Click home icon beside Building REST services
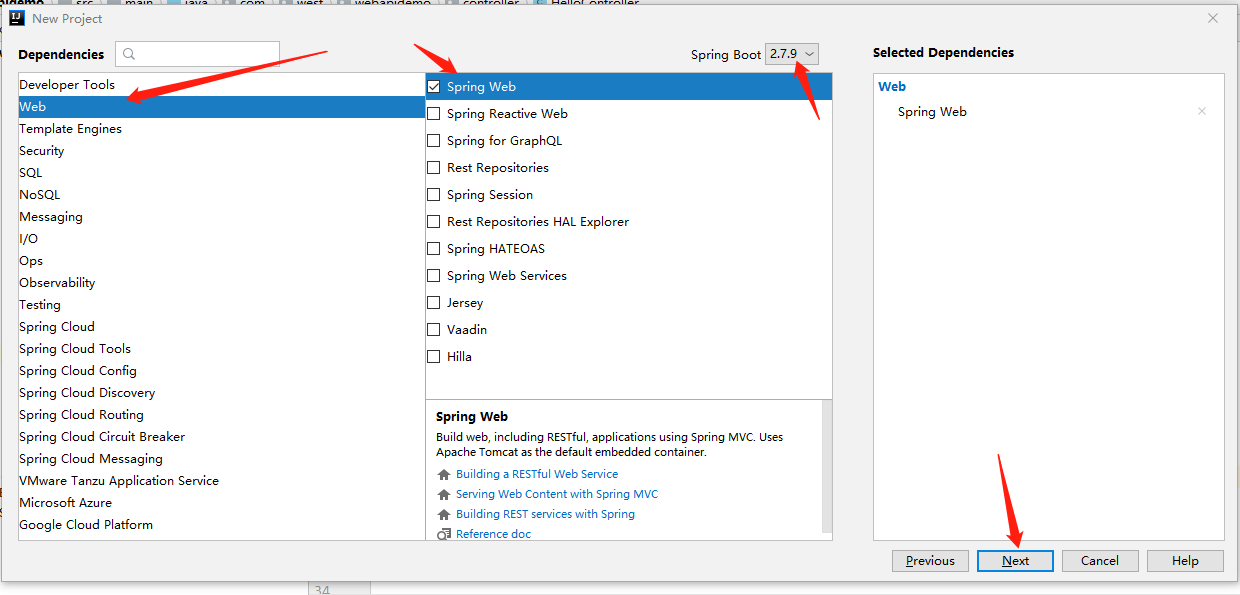 (444, 515)
